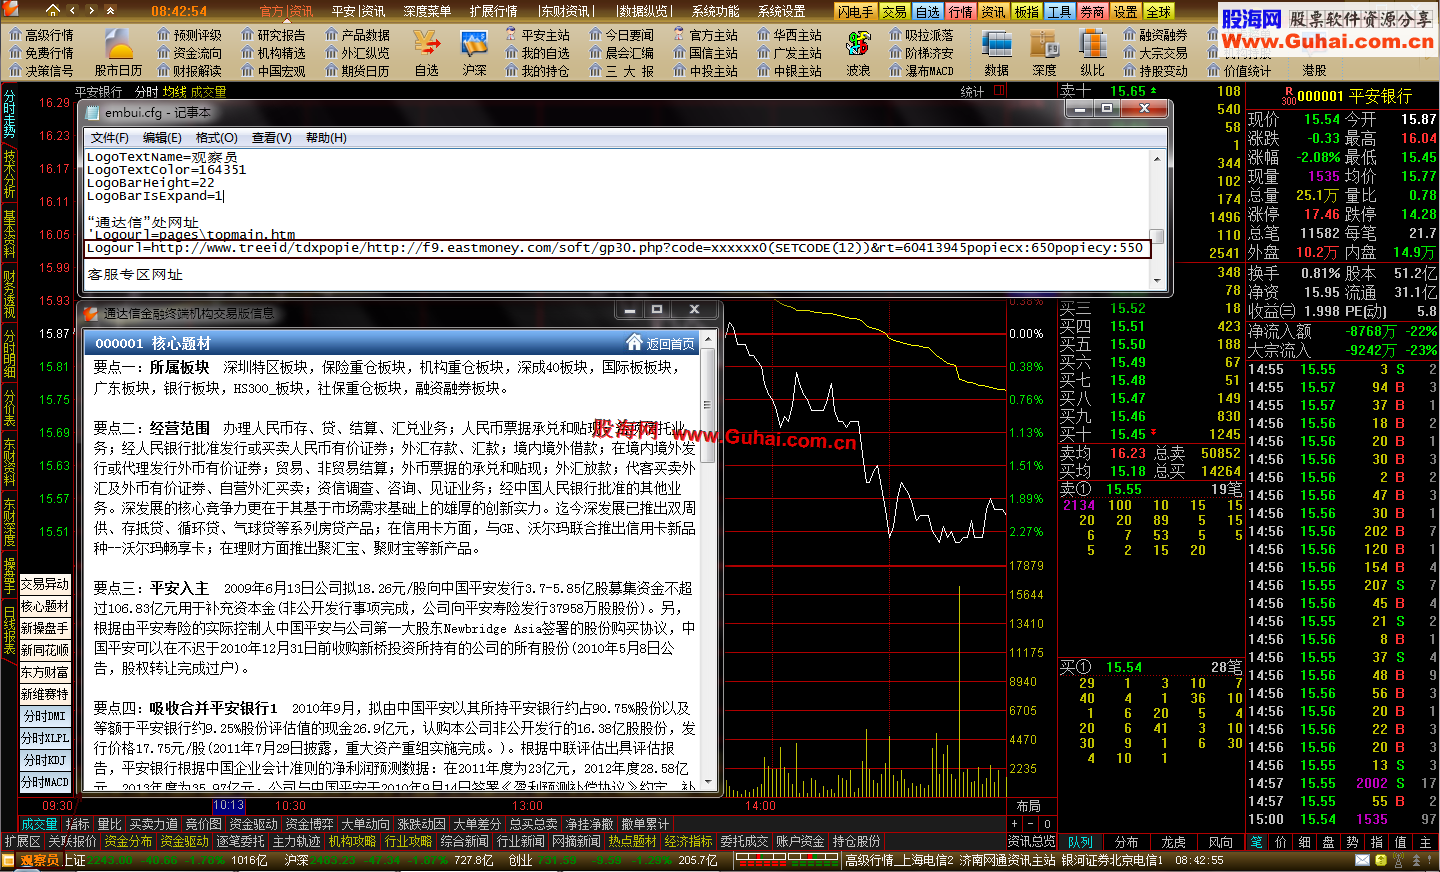Click the 闪电手 quick button
The width and height of the screenshot is (1440, 872).
point(856,12)
